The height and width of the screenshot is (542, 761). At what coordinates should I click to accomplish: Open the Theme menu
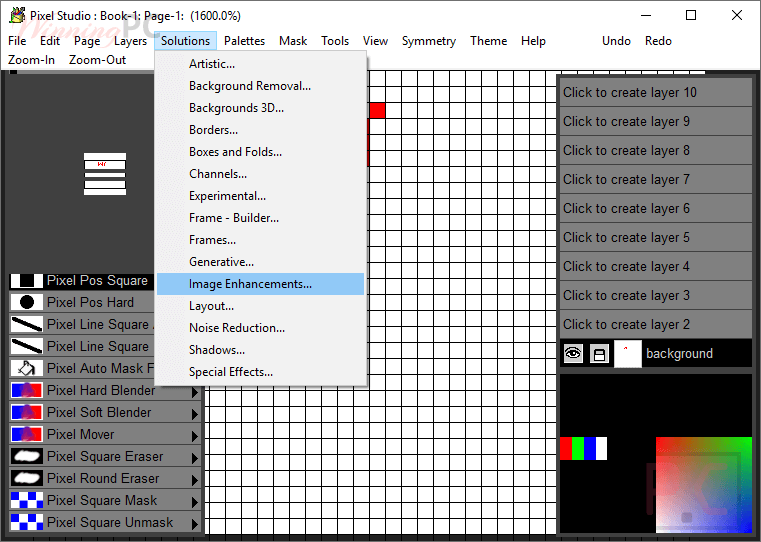(x=488, y=41)
